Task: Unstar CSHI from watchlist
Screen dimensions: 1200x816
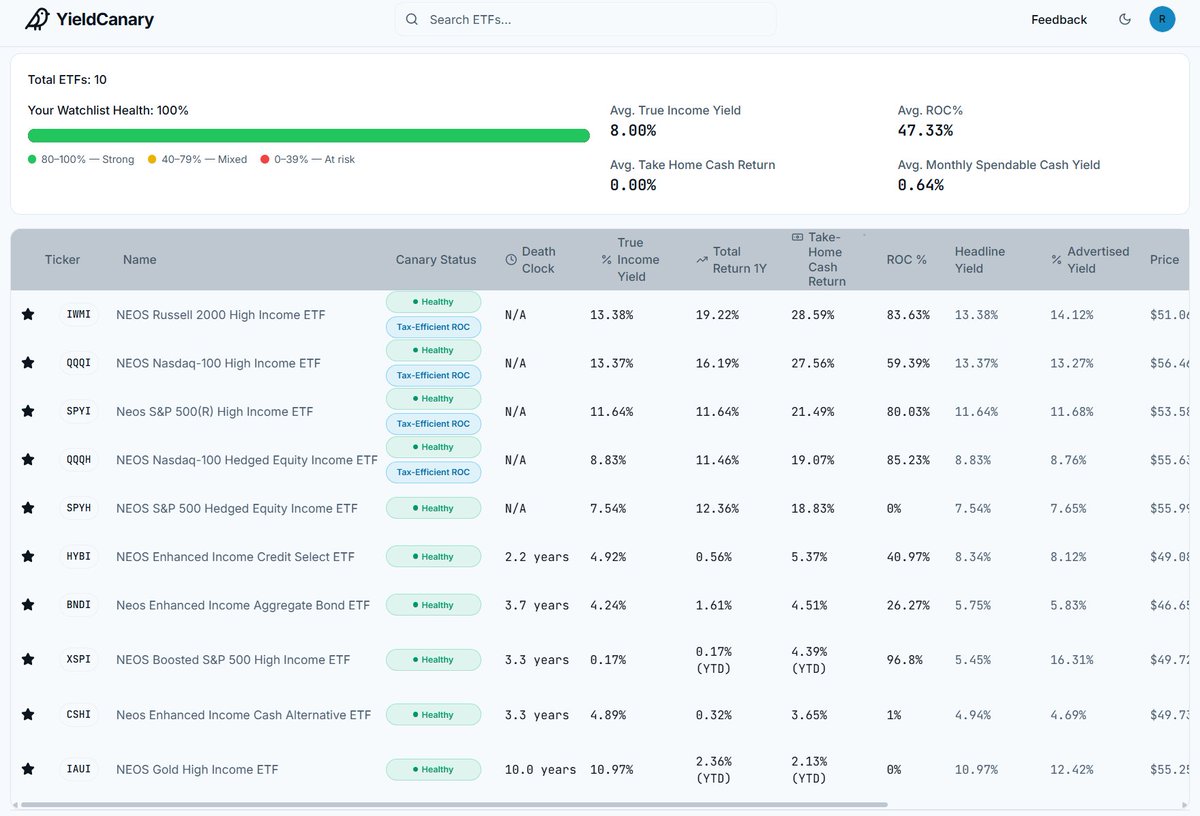Action: tap(28, 715)
